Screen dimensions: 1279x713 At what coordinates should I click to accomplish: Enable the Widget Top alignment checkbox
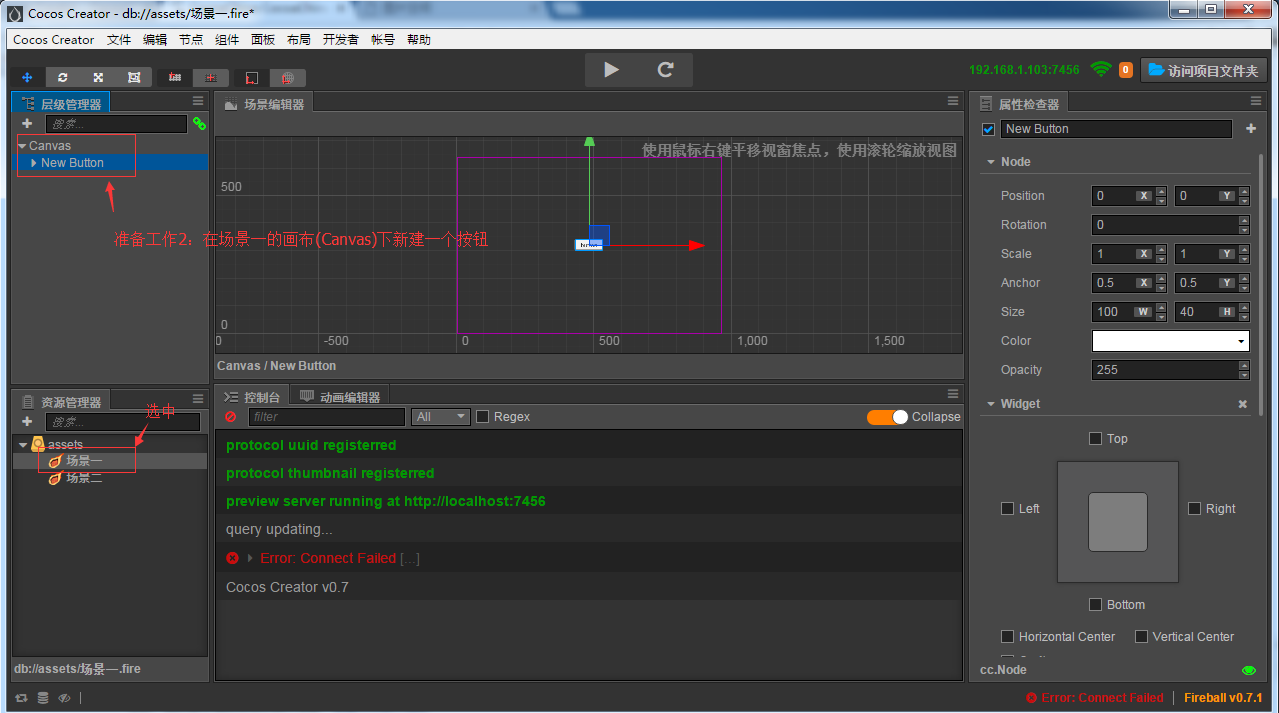1095,438
